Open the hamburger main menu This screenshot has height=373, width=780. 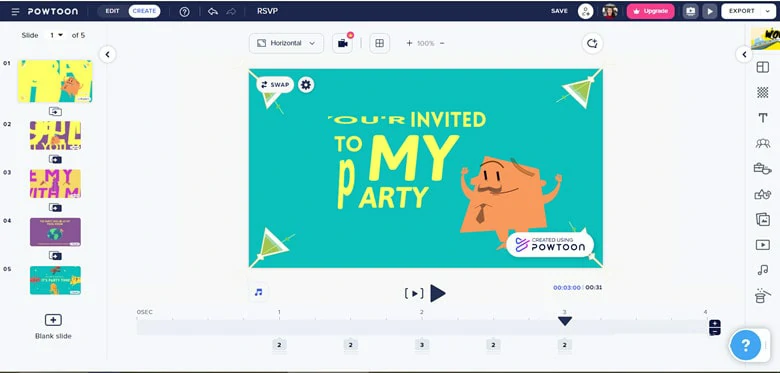(x=15, y=11)
